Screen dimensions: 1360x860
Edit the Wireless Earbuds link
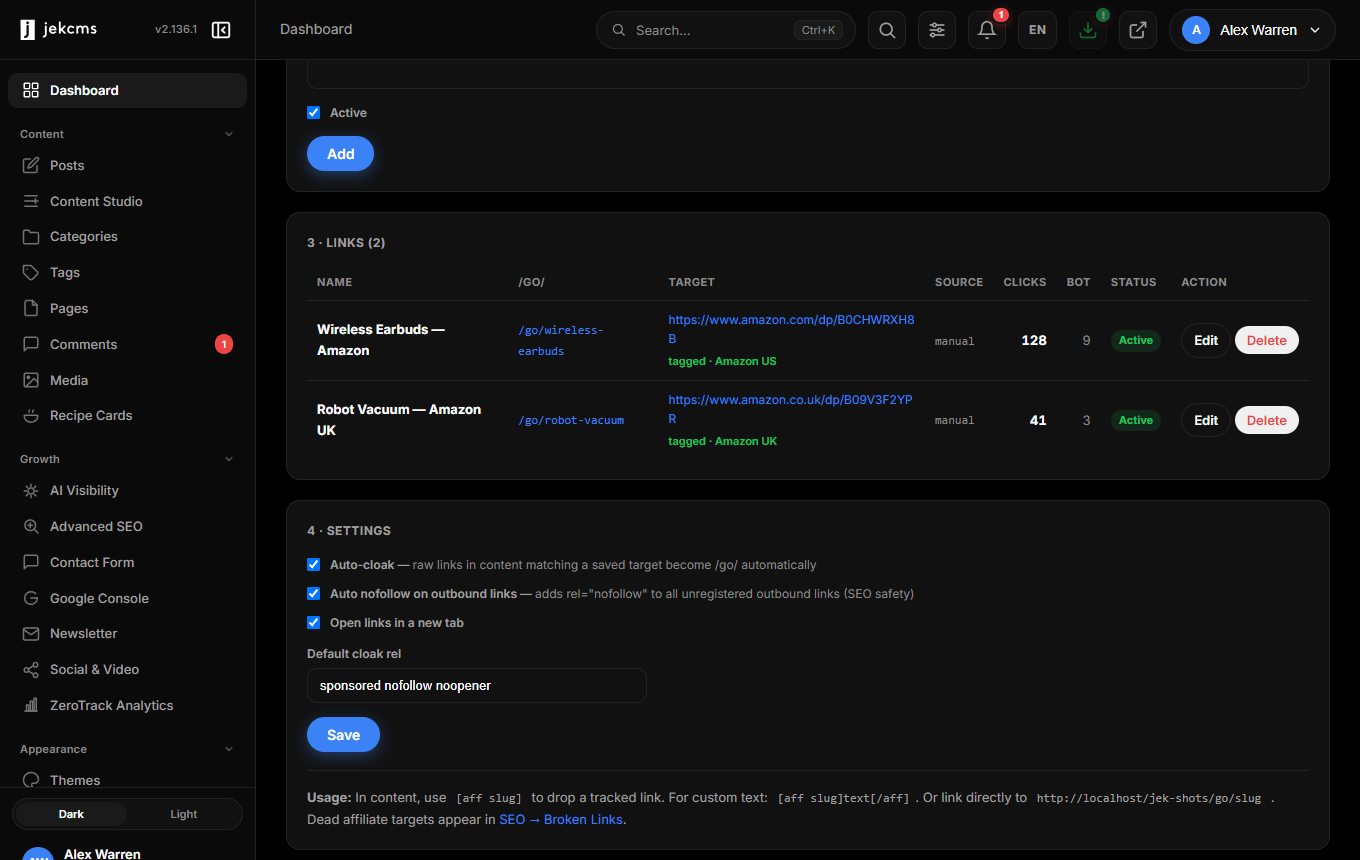[x=1206, y=340]
